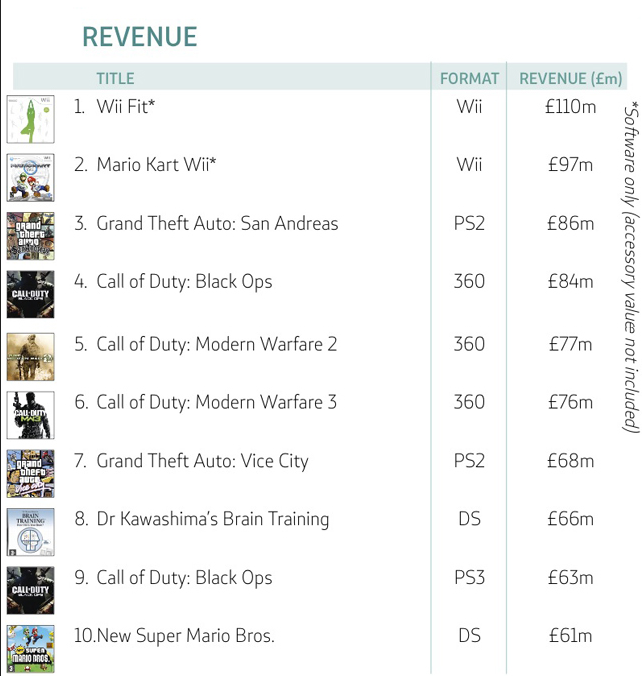
Task: Click the £61m revenue value
Action: pyautogui.click(x=571, y=636)
